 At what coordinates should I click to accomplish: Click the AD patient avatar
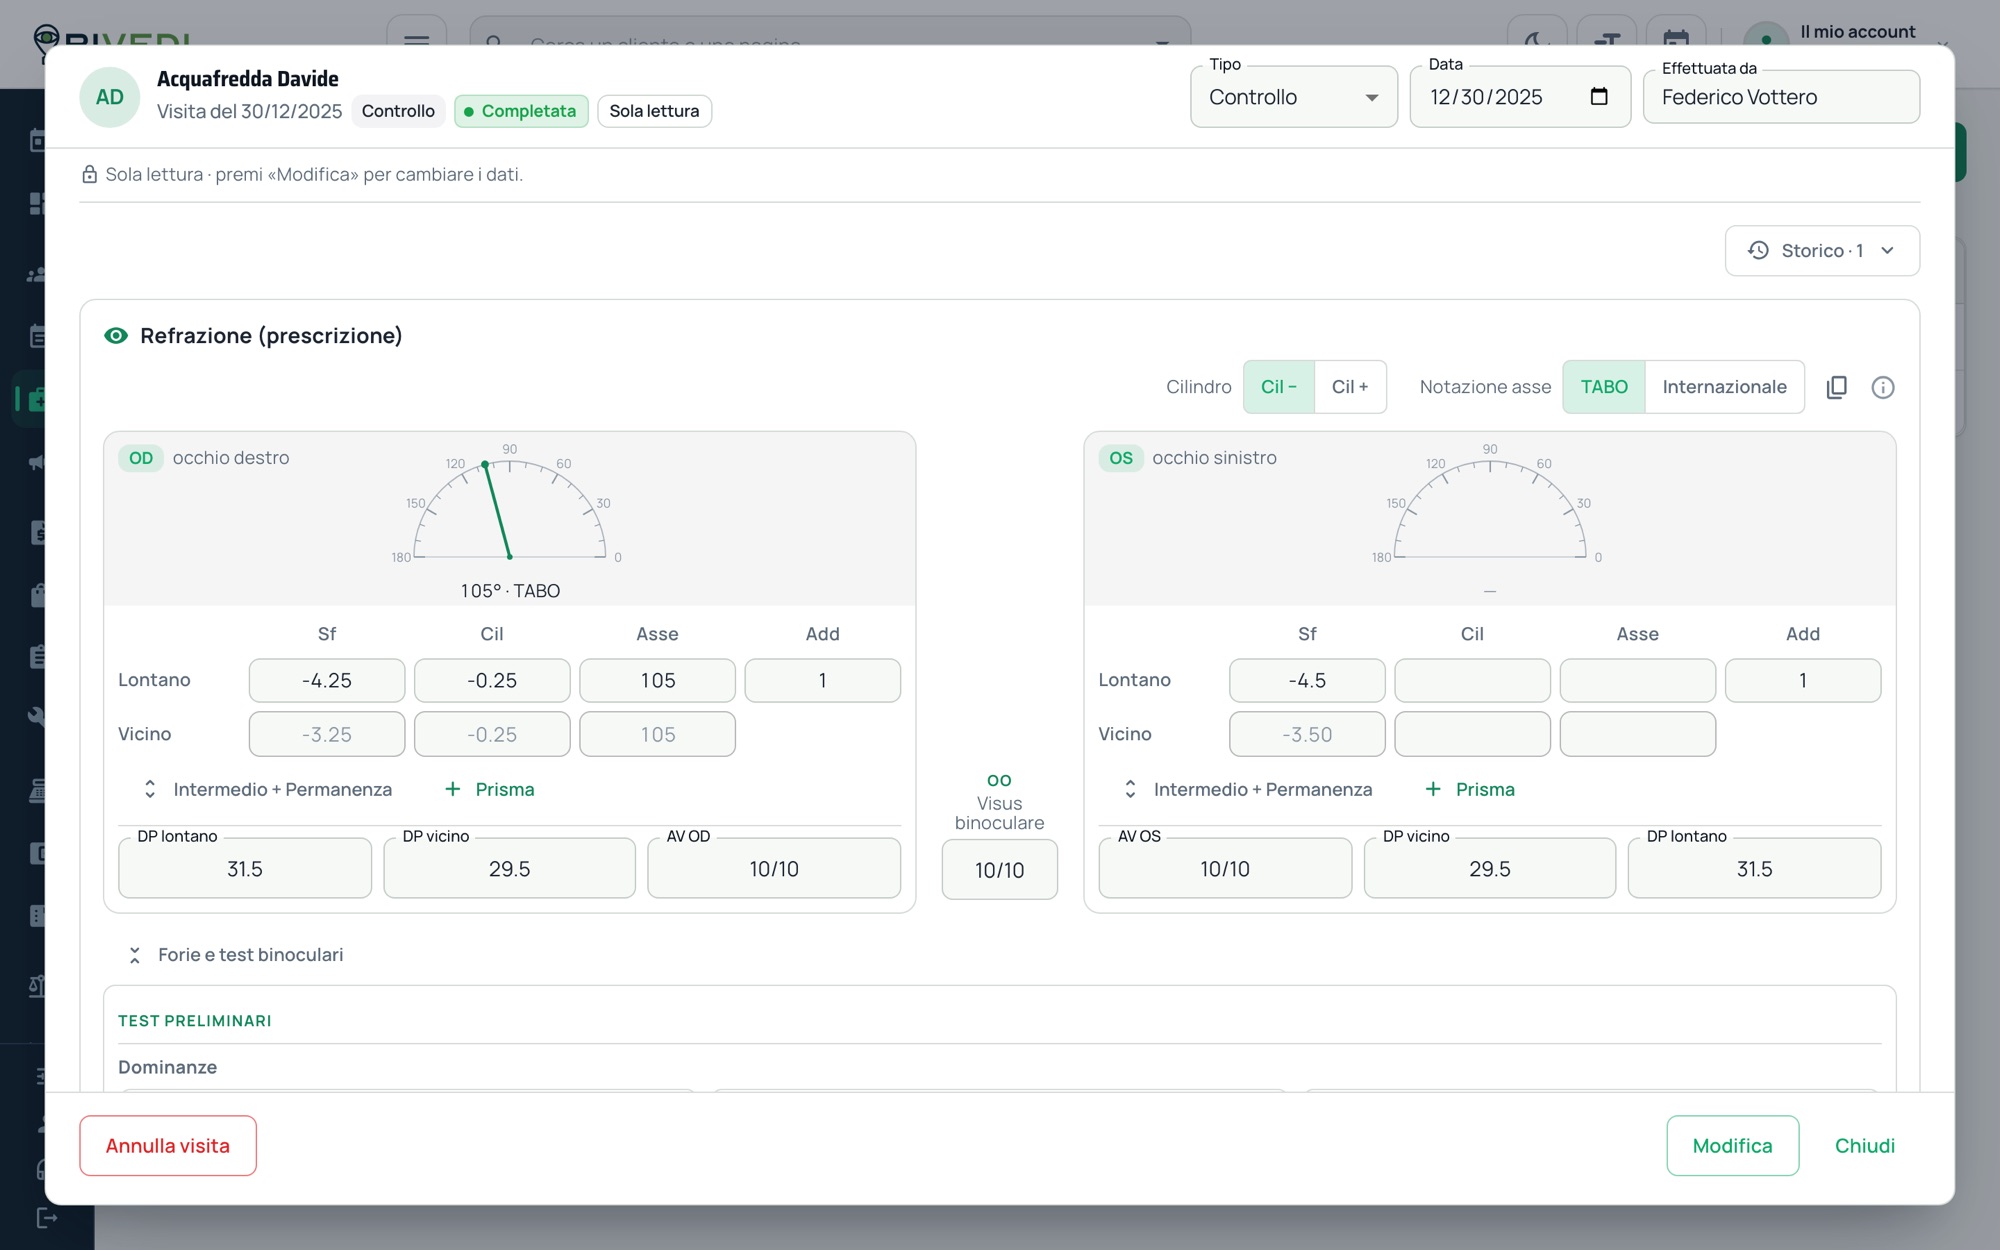click(109, 97)
